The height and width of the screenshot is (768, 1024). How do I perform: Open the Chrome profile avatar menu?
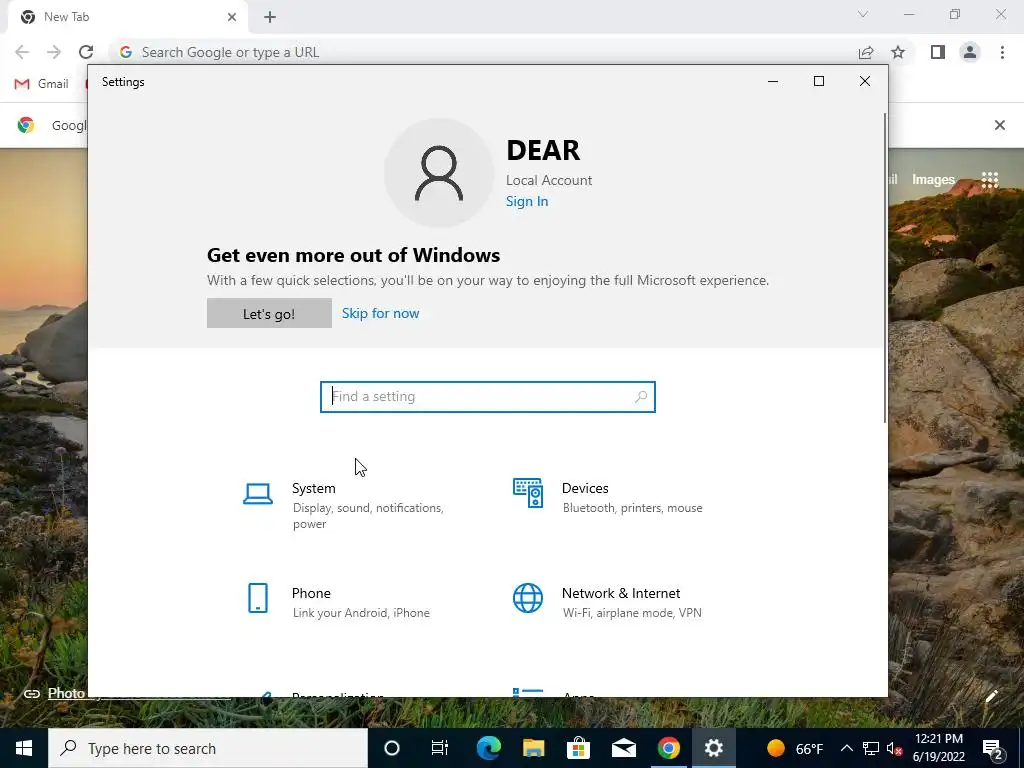[x=970, y=52]
